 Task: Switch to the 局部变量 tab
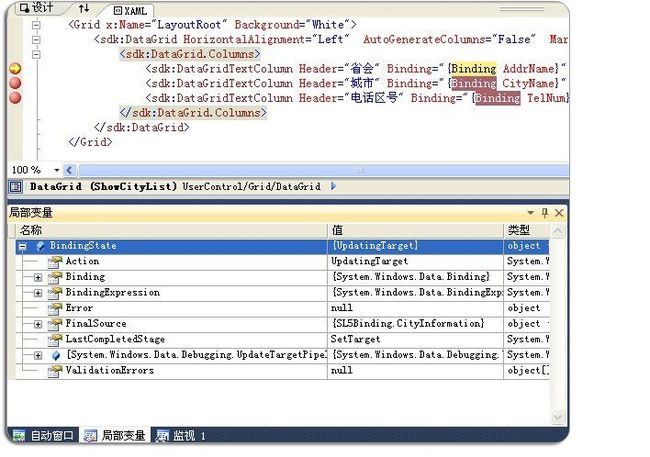(x=115, y=435)
